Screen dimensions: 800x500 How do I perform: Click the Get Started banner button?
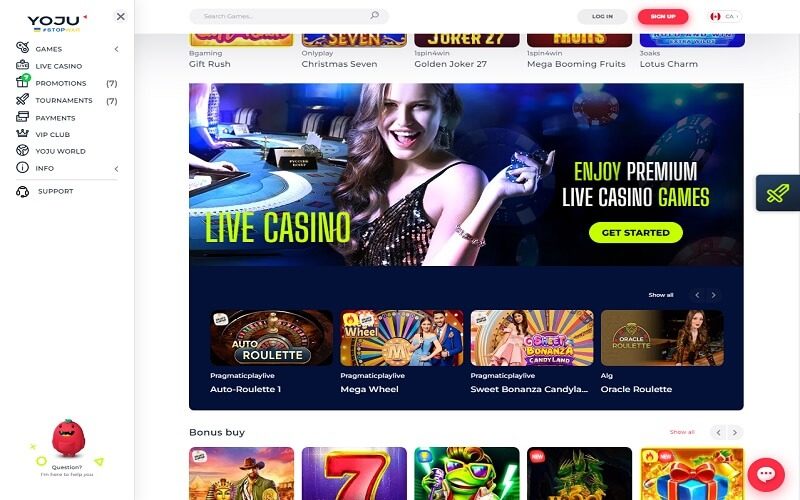coord(636,233)
